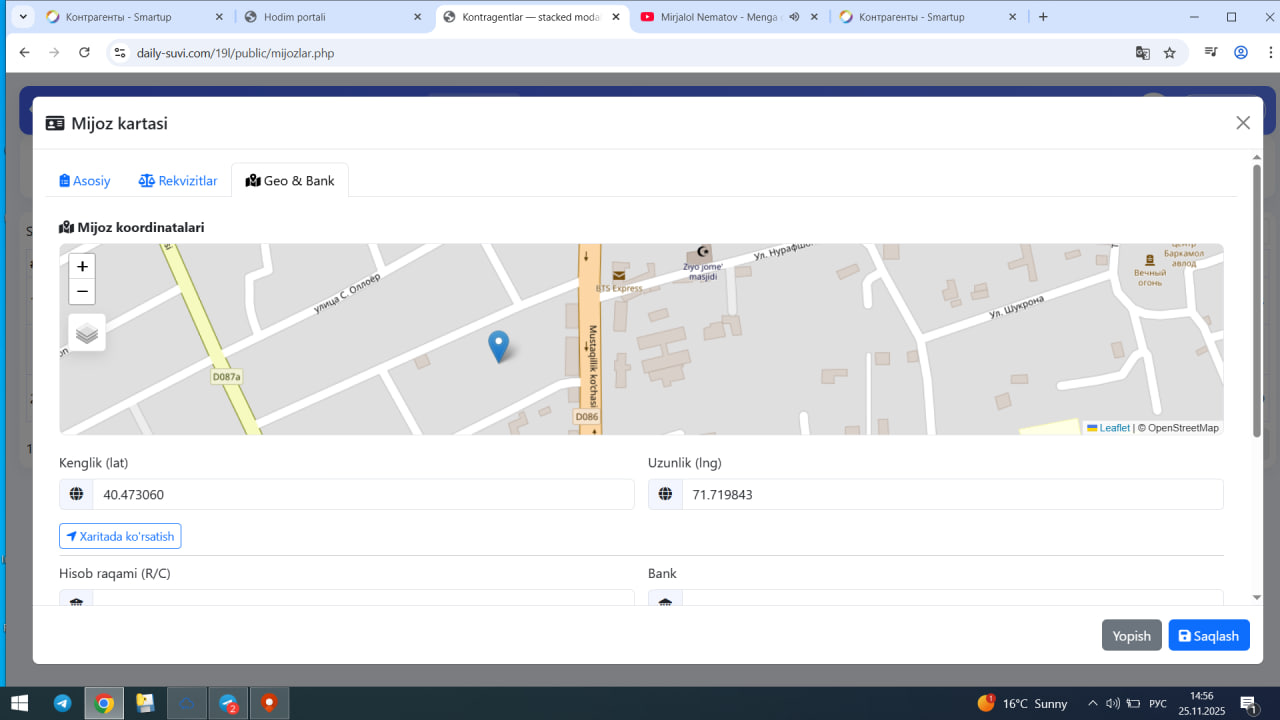Open the Windows notification center
1280x720 pixels.
click(x=1248, y=703)
